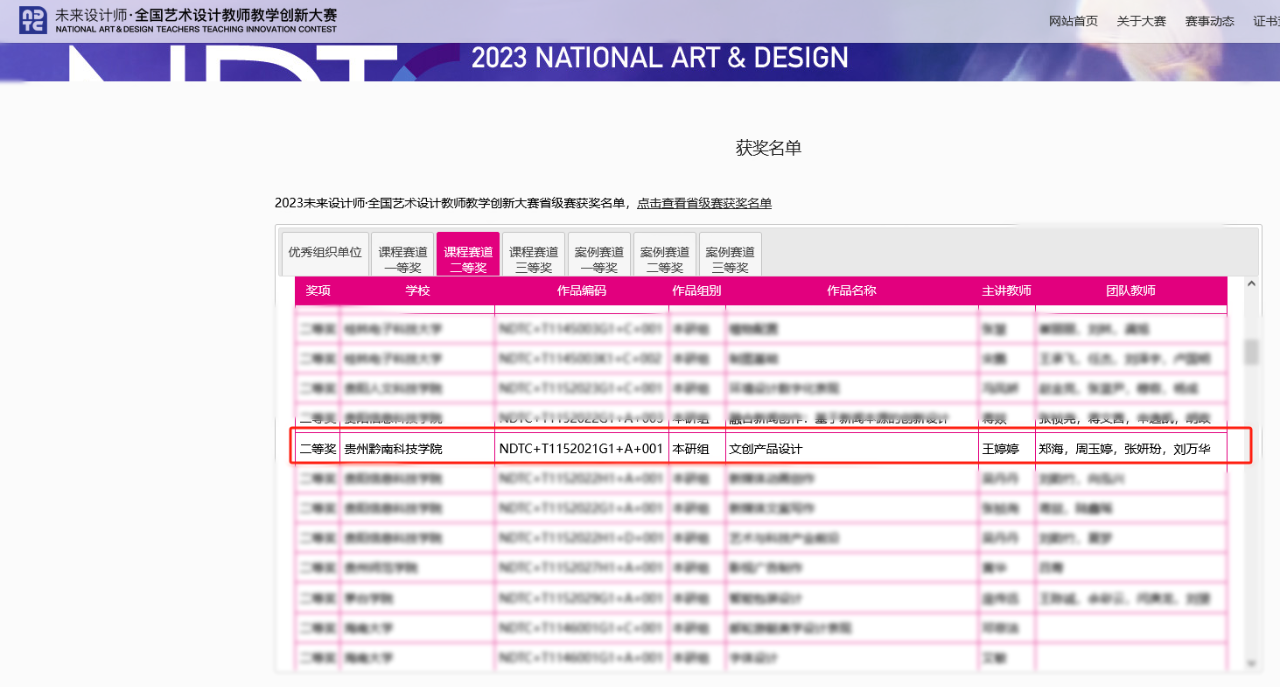
Task: Click the 作品名称 column header
Action: (x=851, y=291)
